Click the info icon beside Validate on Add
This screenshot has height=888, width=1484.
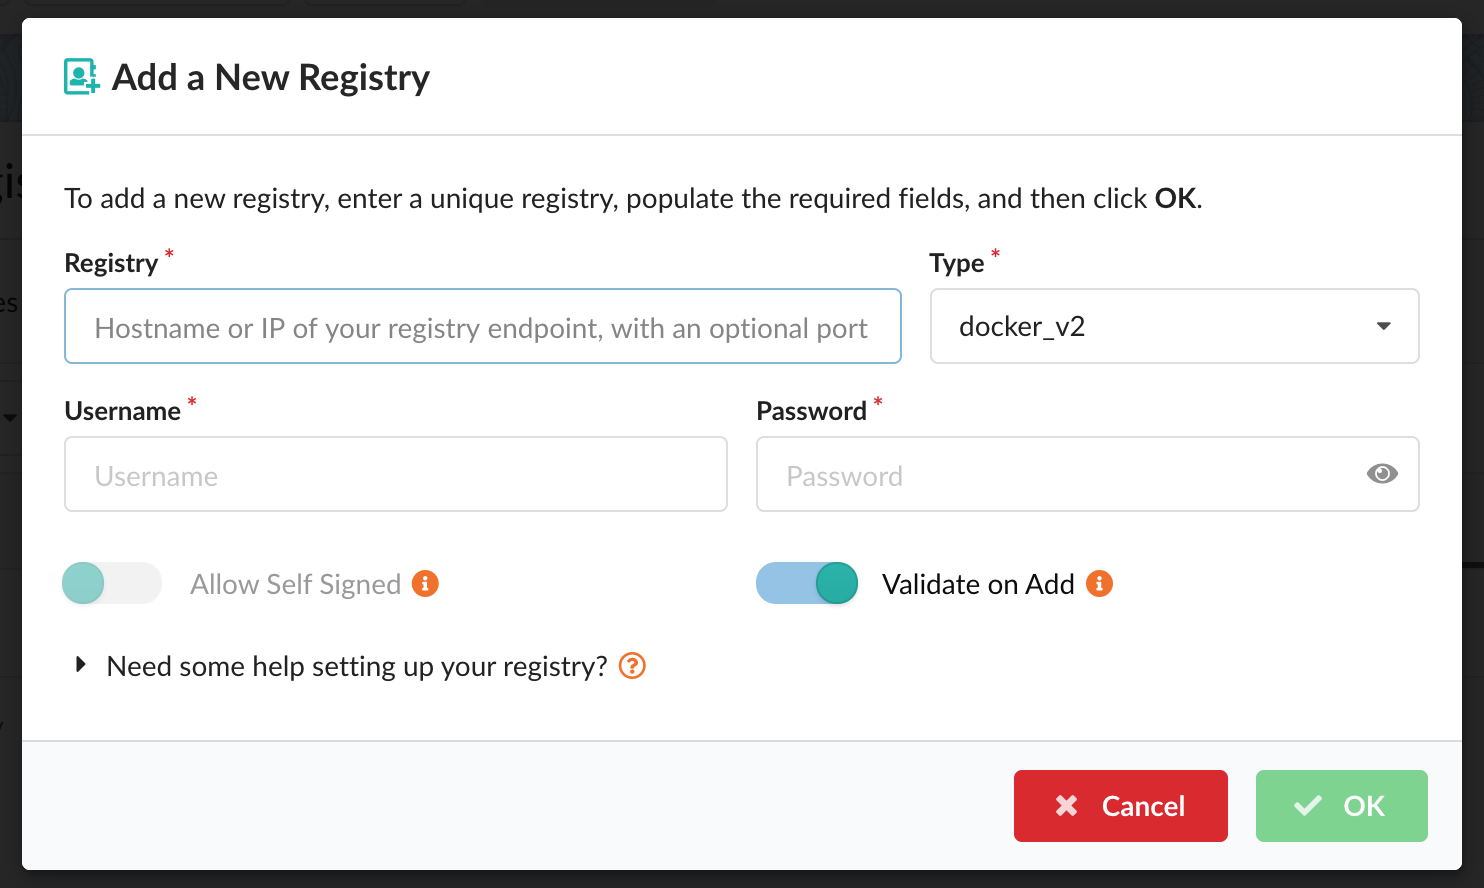click(x=1099, y=583)
